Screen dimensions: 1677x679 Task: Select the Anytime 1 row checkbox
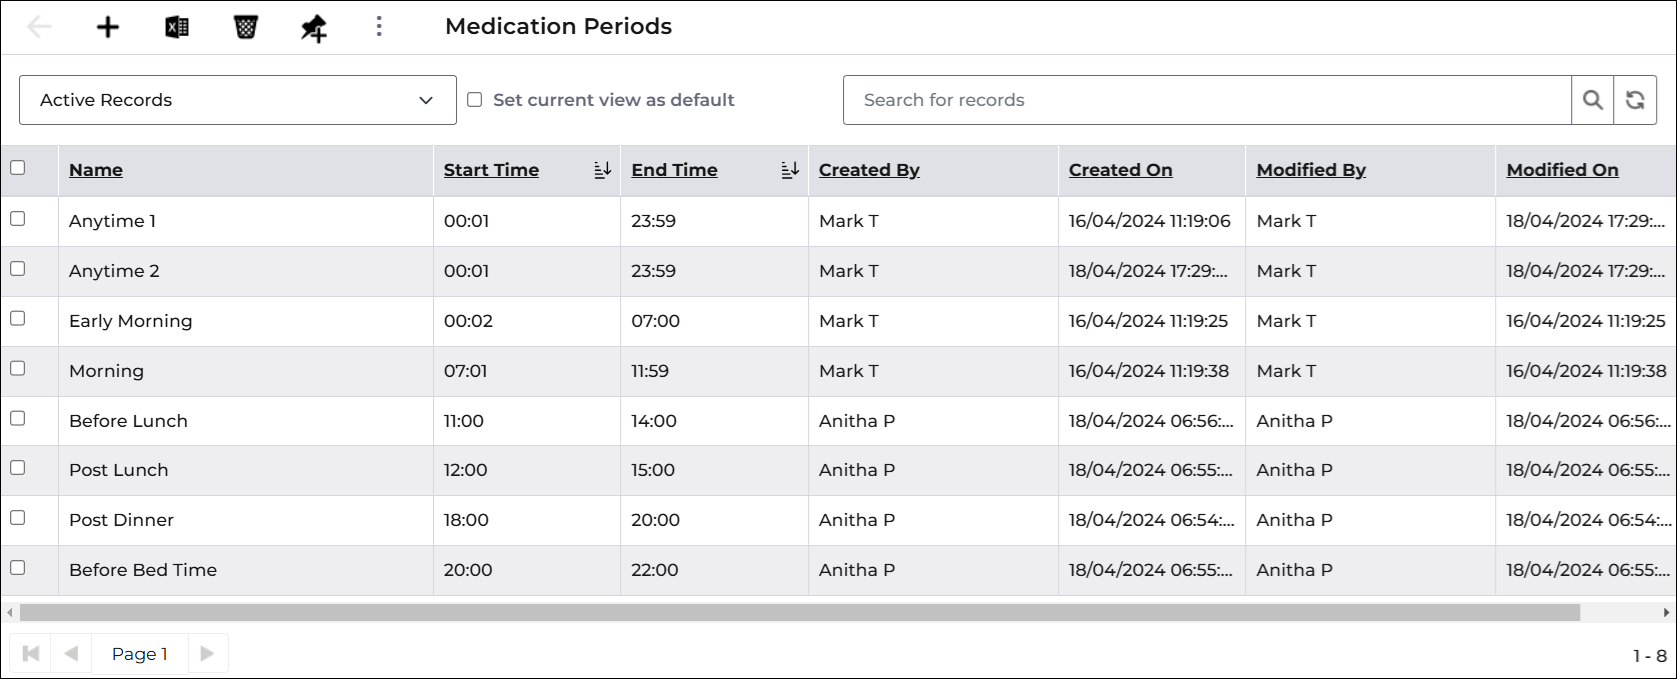[x=18, y=219]
